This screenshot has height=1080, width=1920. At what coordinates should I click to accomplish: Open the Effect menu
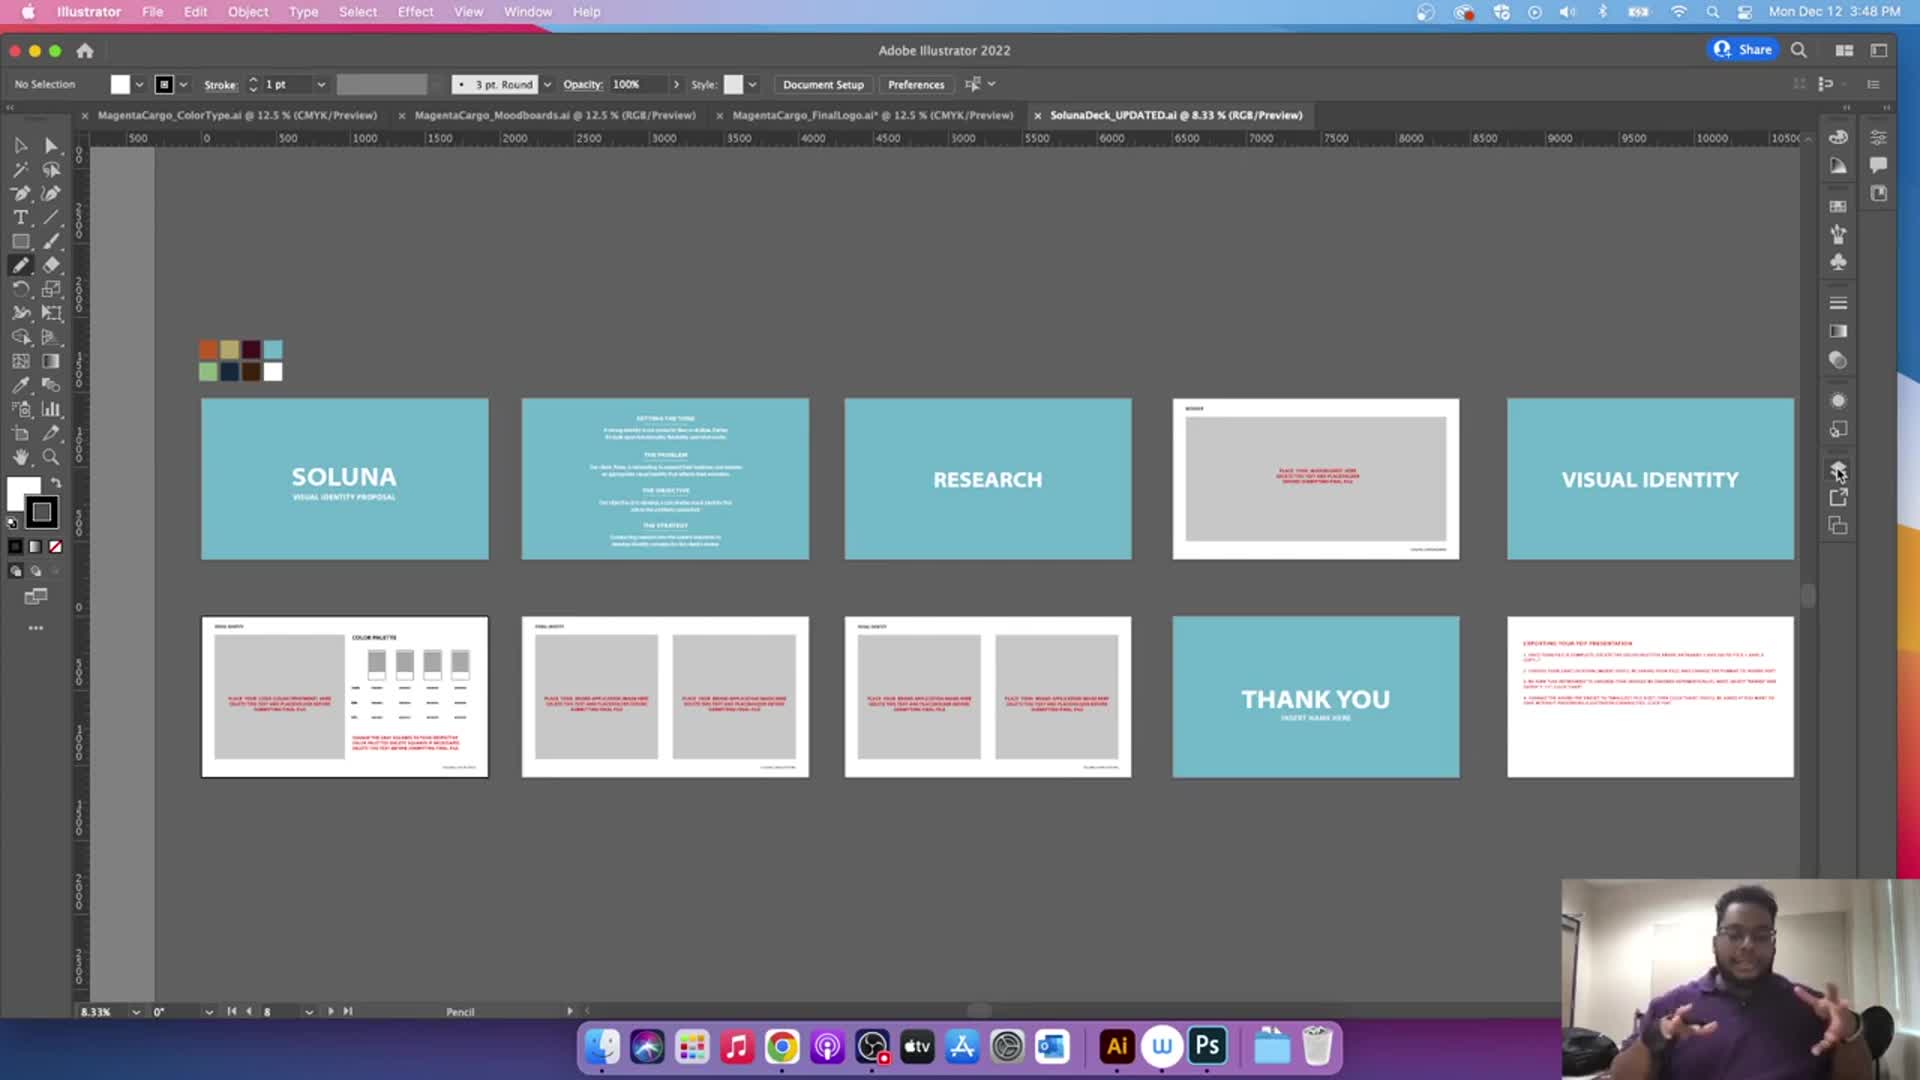point(415,12)
